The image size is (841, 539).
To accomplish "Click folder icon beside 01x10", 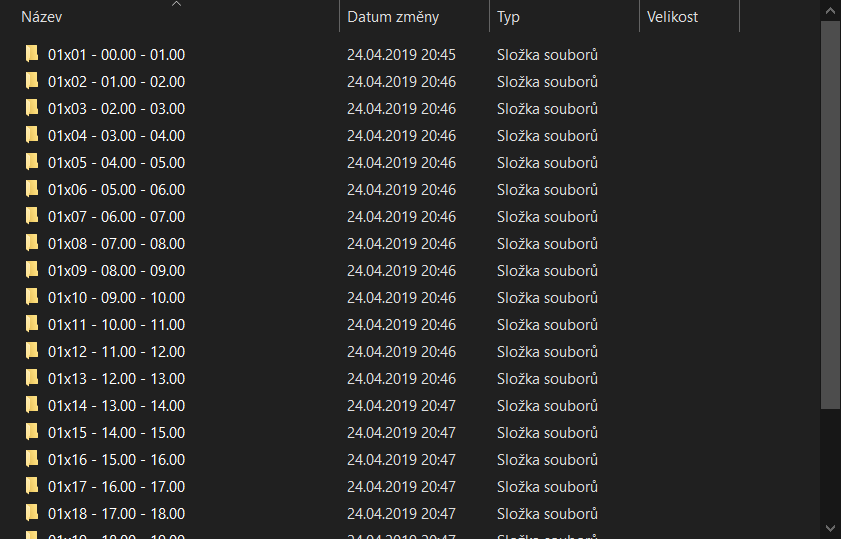I will (x=32, y=297).
